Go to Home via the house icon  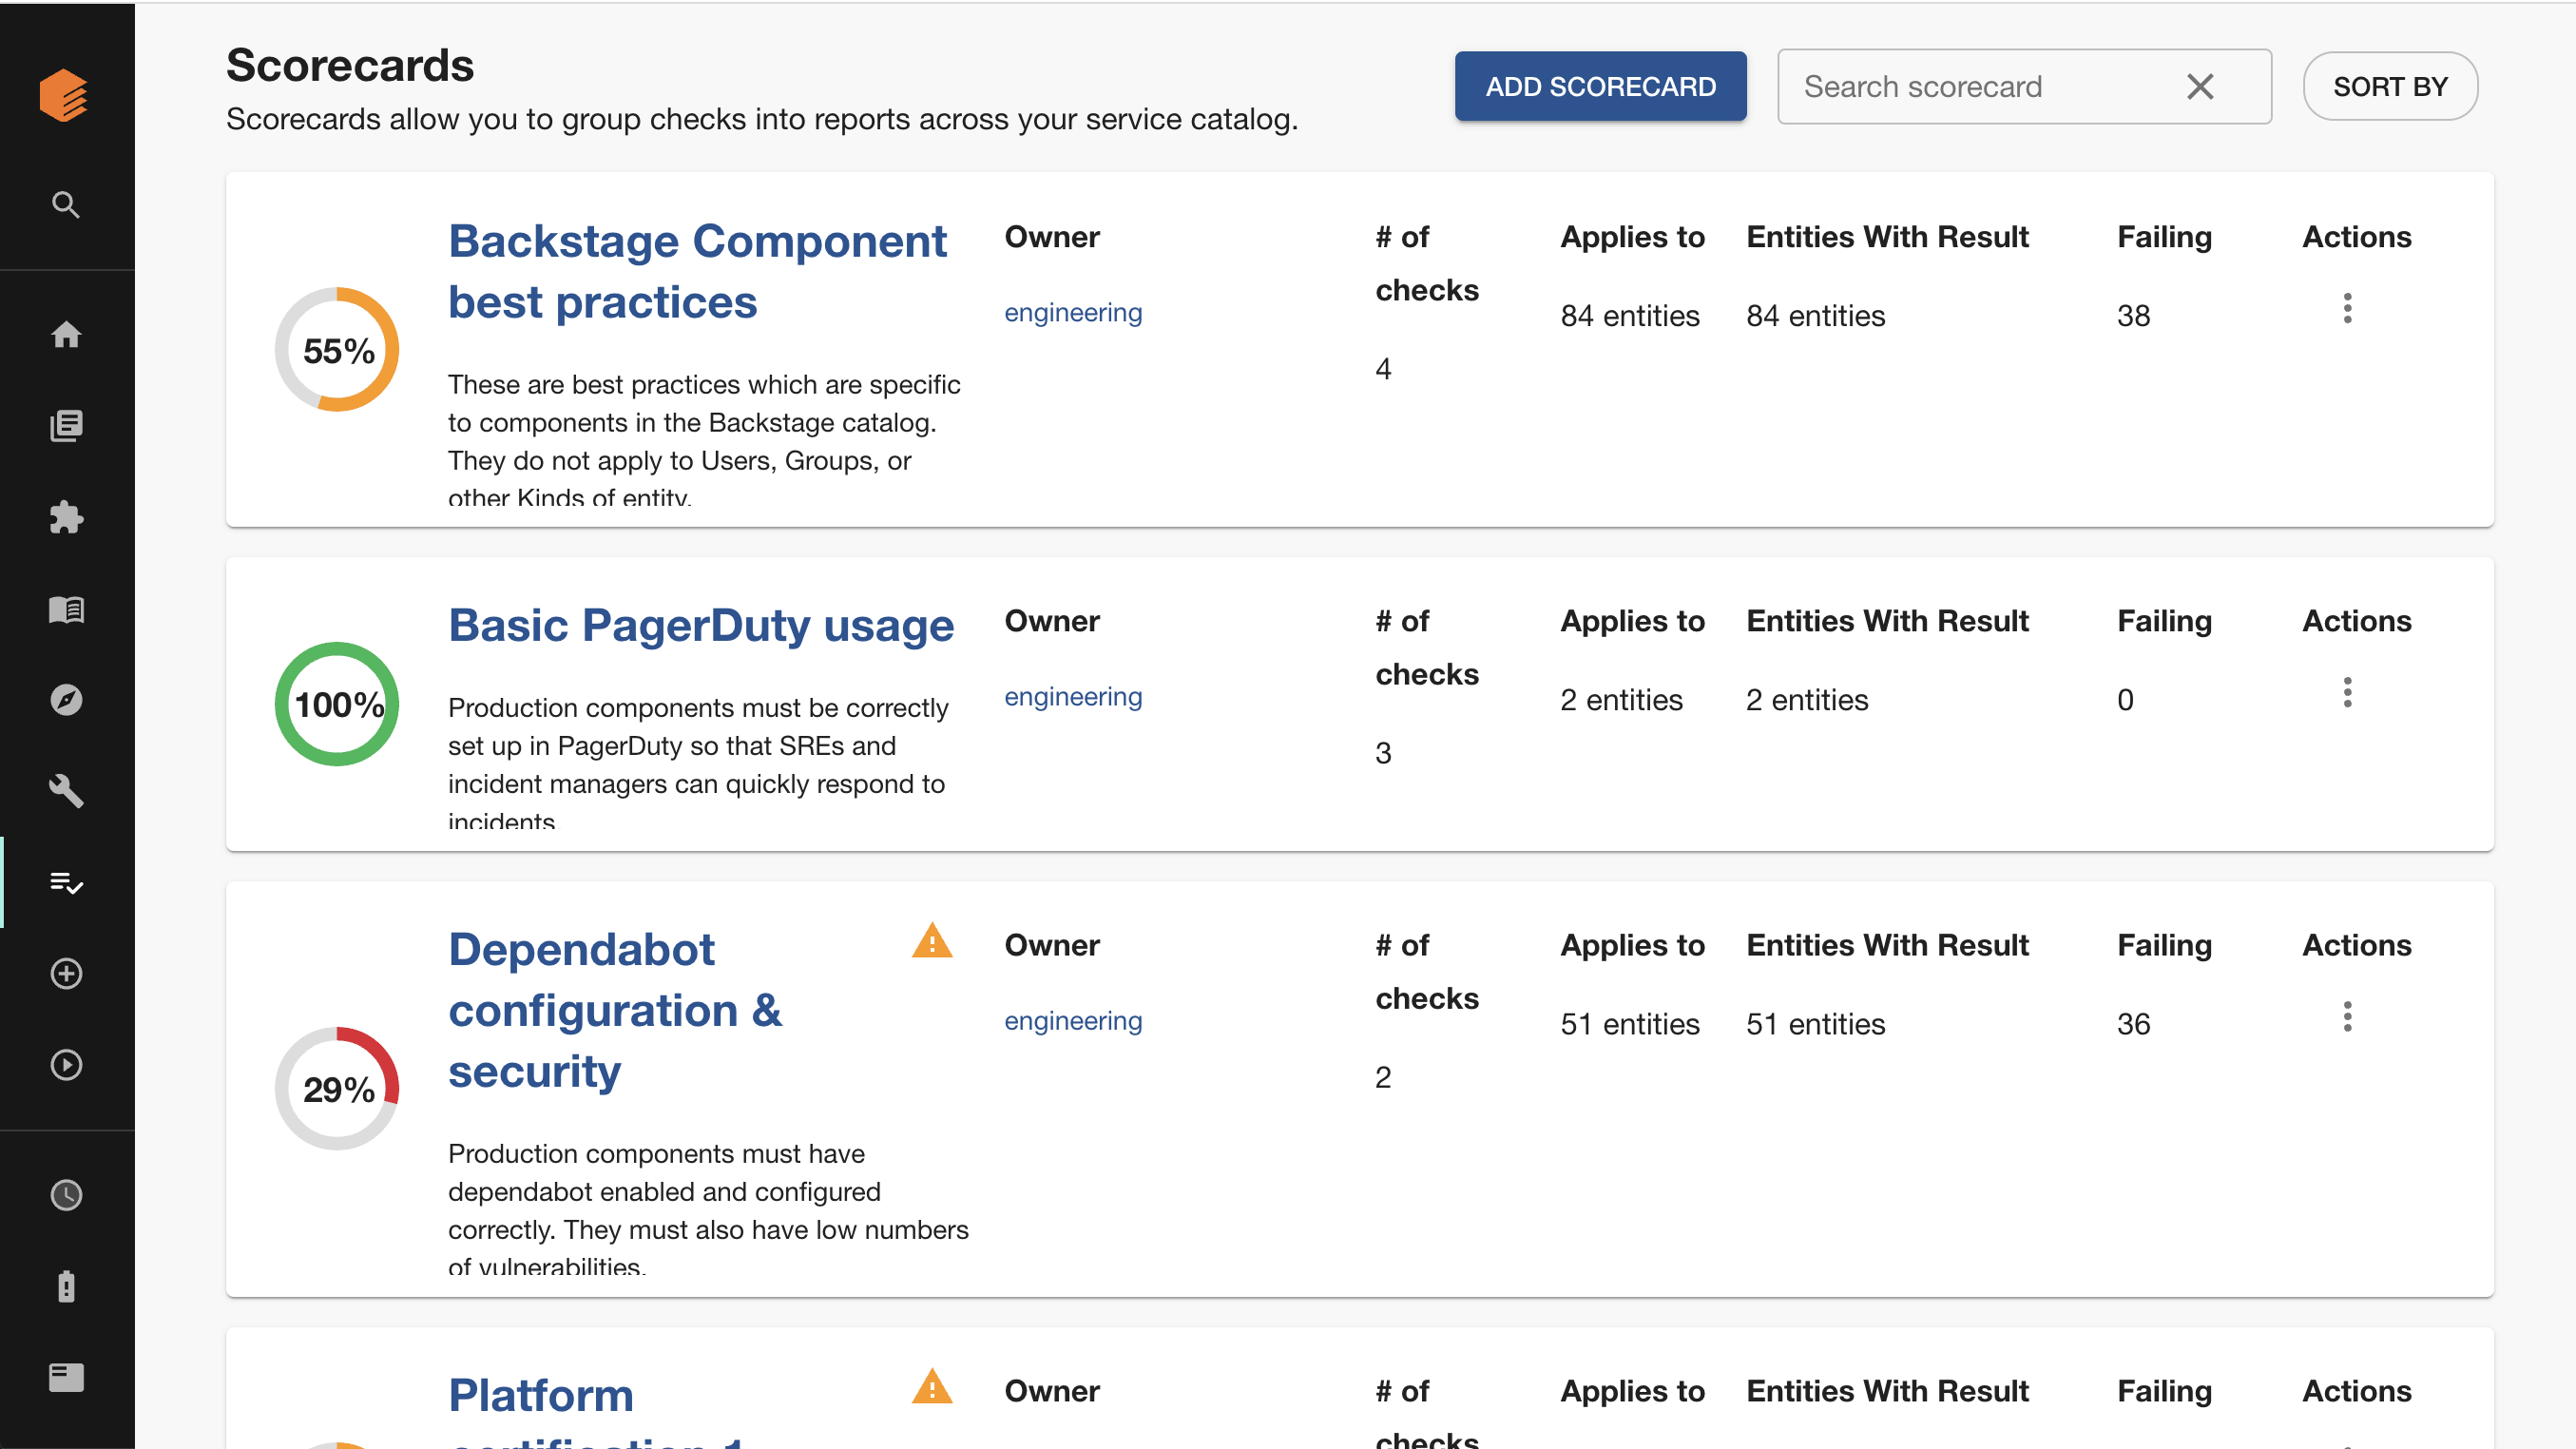coord(66,334)
